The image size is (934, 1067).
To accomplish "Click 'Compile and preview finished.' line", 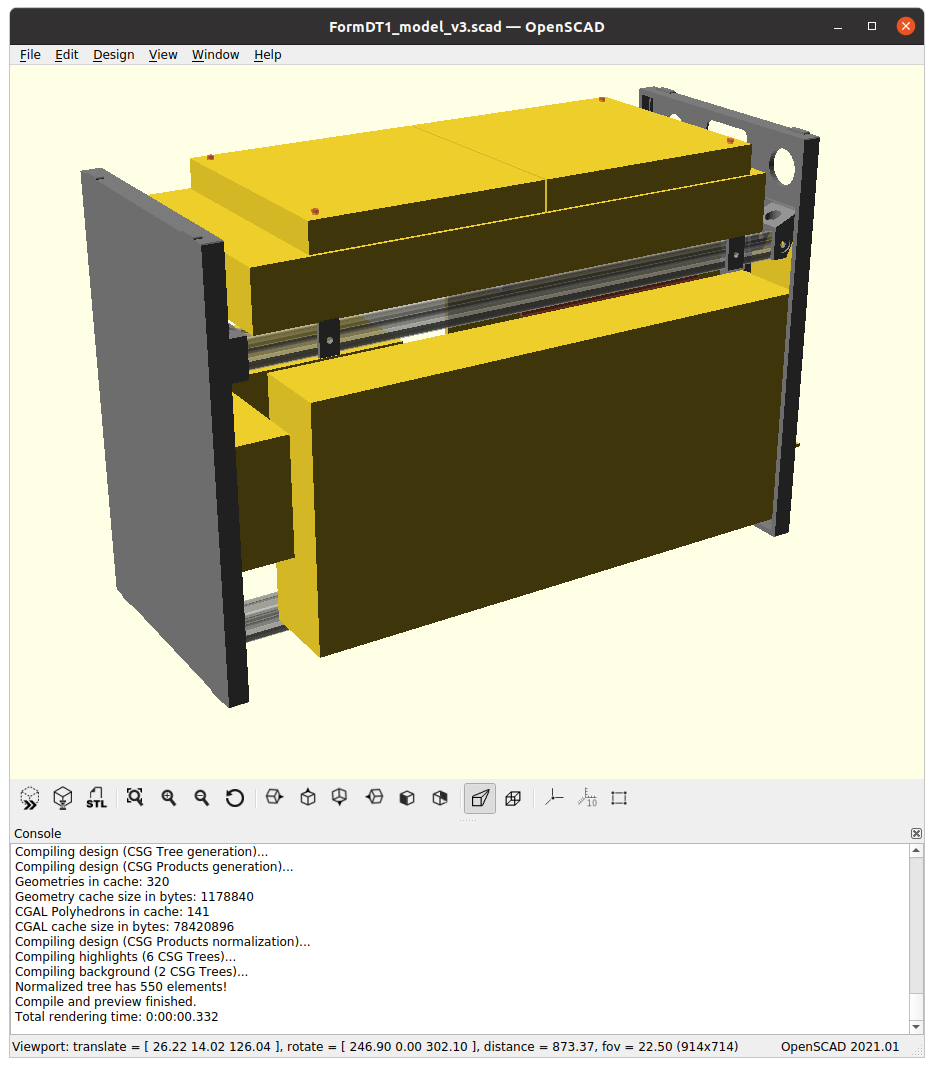I will (105, 1002).
